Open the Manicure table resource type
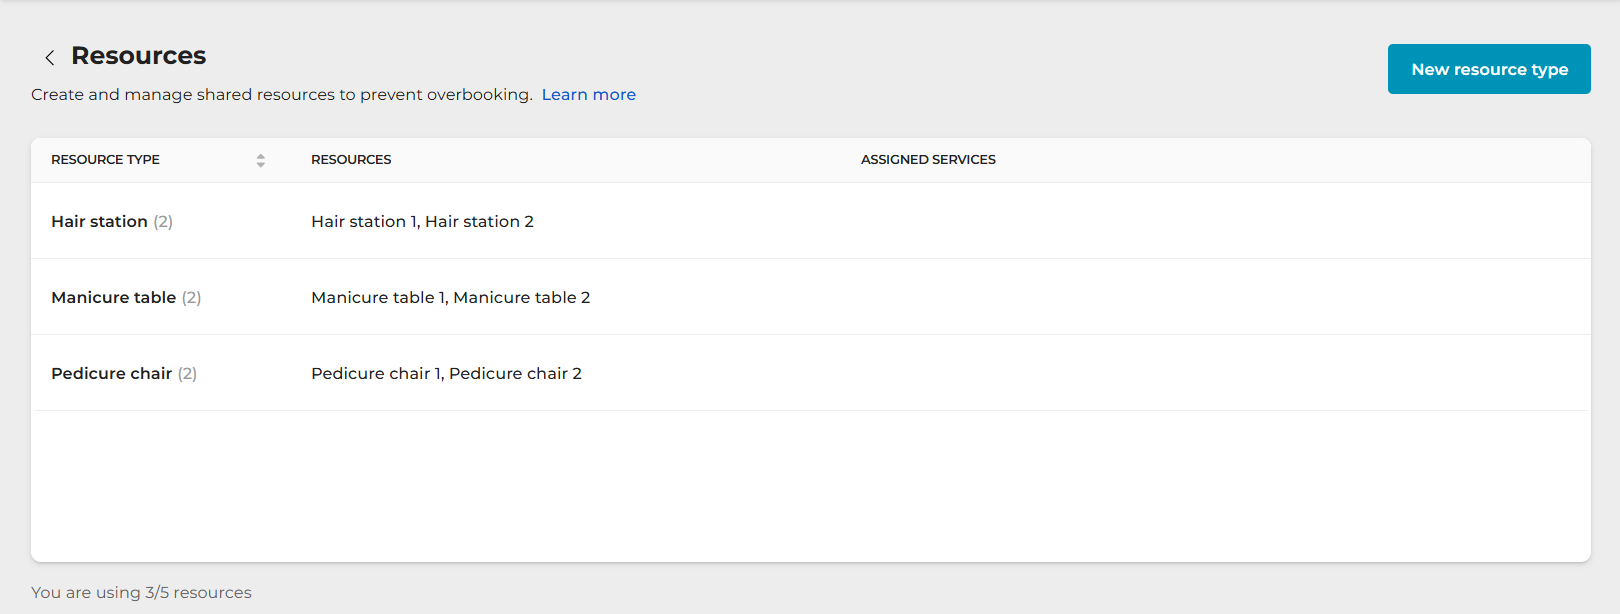This screenshot has width=1620, height=614. point(113,297)
